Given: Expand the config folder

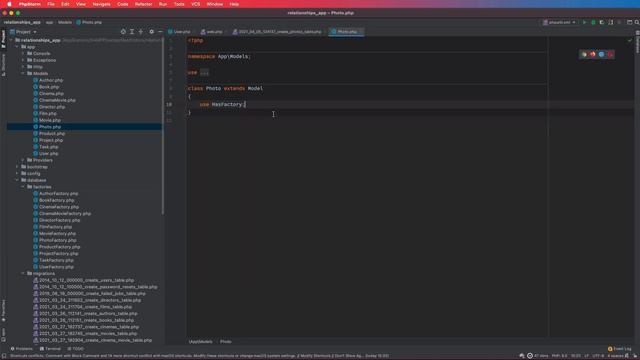Looking at the screenshot, I should click(x=17, y=173).
